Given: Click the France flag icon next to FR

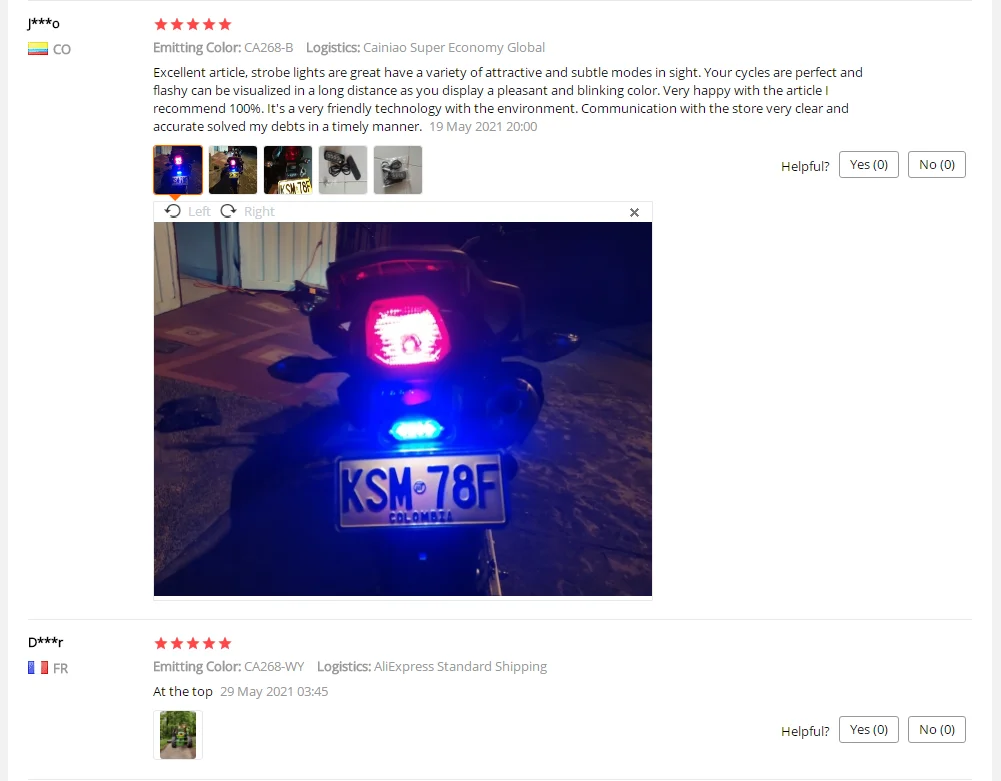Looking at the screenshot, I should coord(38,668).
